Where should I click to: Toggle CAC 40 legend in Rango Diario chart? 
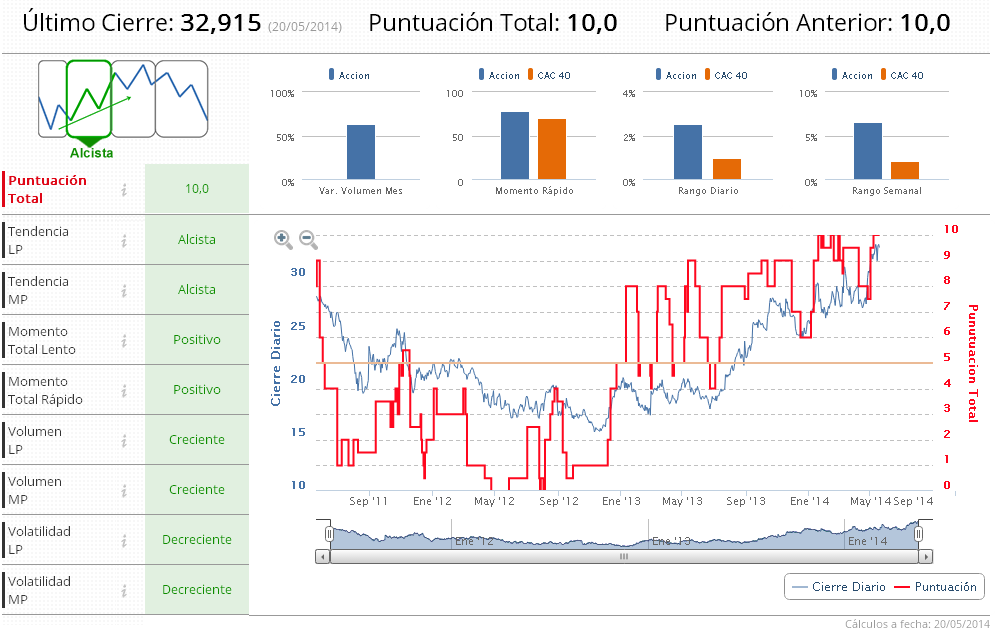click(726, 75)
